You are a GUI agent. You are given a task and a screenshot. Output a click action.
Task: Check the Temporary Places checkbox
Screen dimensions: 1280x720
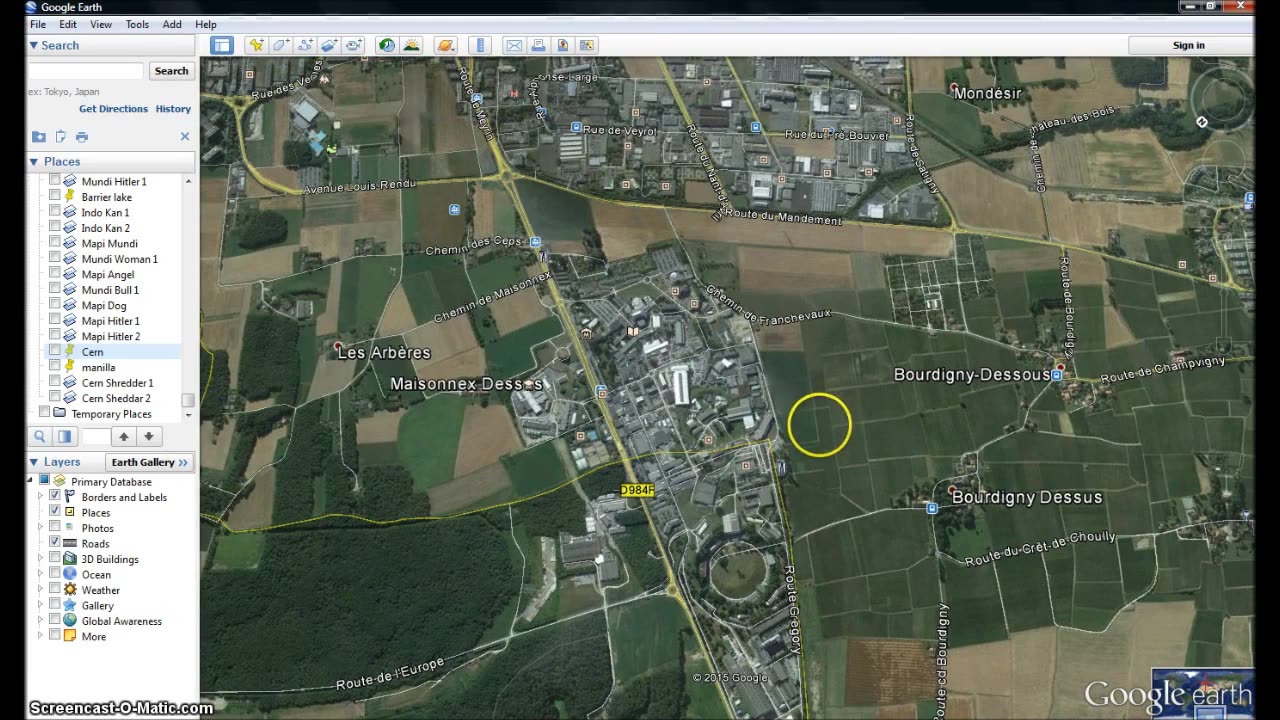point(44,413)
